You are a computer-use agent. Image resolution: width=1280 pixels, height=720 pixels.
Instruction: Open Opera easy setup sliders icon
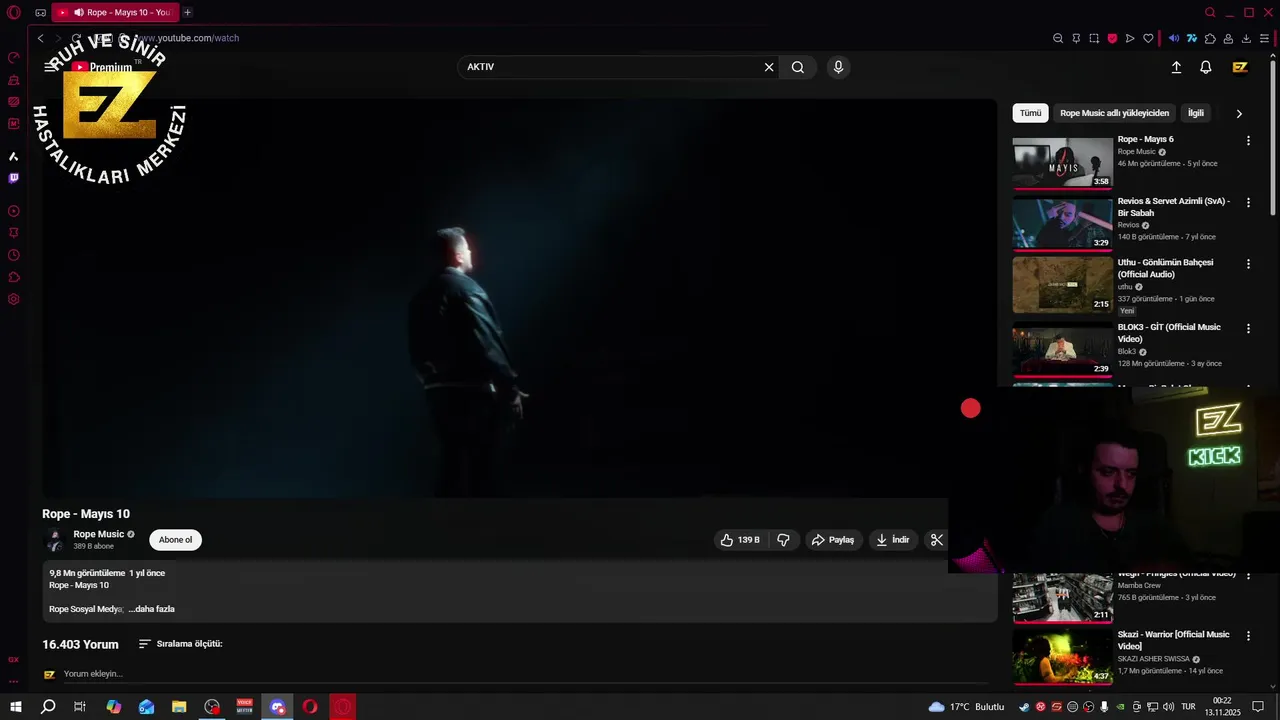click(1264, 38)
